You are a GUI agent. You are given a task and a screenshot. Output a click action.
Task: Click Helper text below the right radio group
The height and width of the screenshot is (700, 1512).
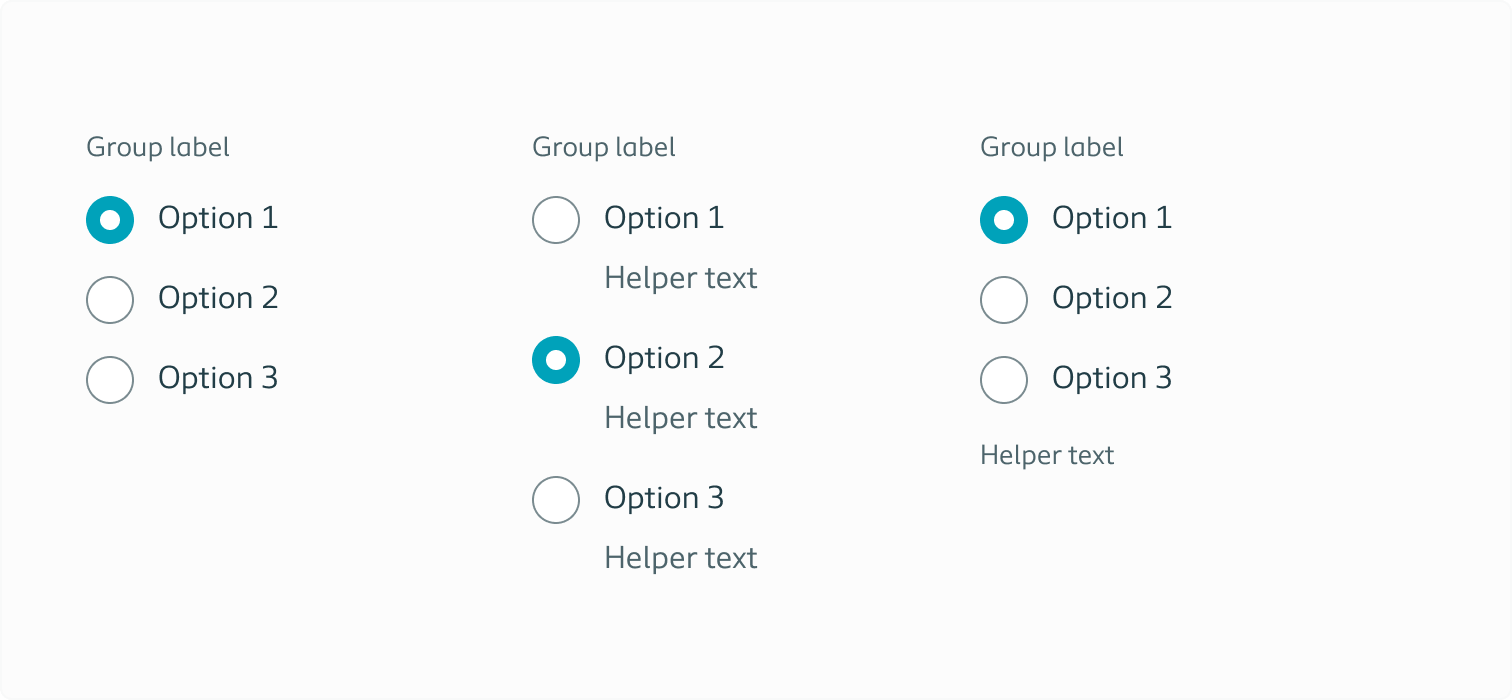[1047, 455]
